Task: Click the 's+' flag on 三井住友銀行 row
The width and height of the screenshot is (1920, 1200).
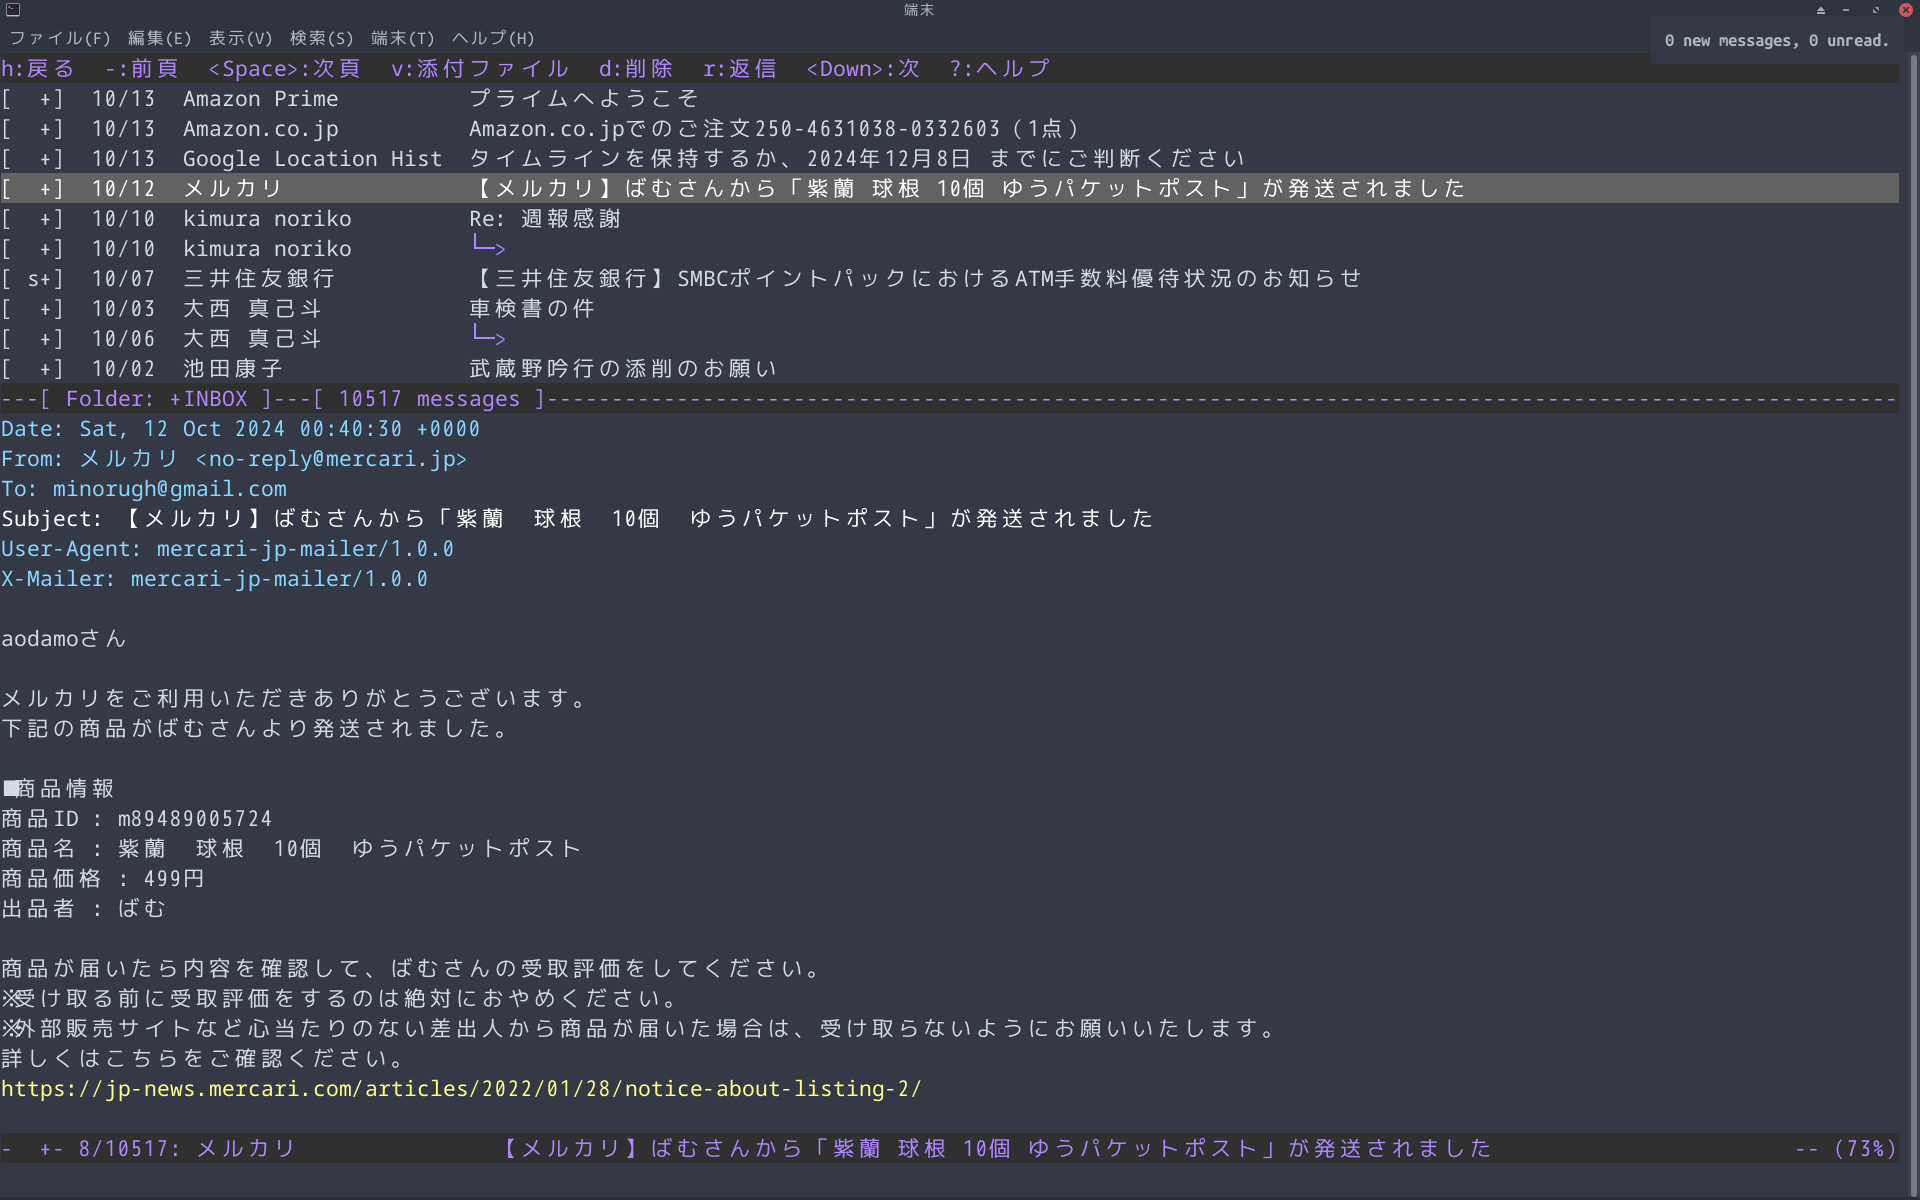Action: [x=39, y=278]
